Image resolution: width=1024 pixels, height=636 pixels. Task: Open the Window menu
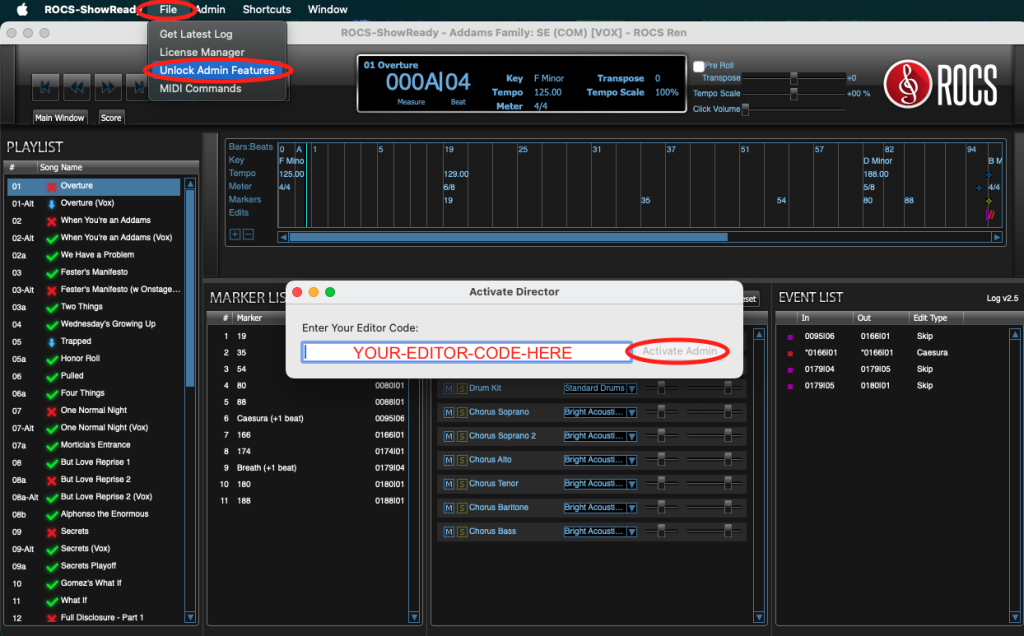tap(327, 9)
